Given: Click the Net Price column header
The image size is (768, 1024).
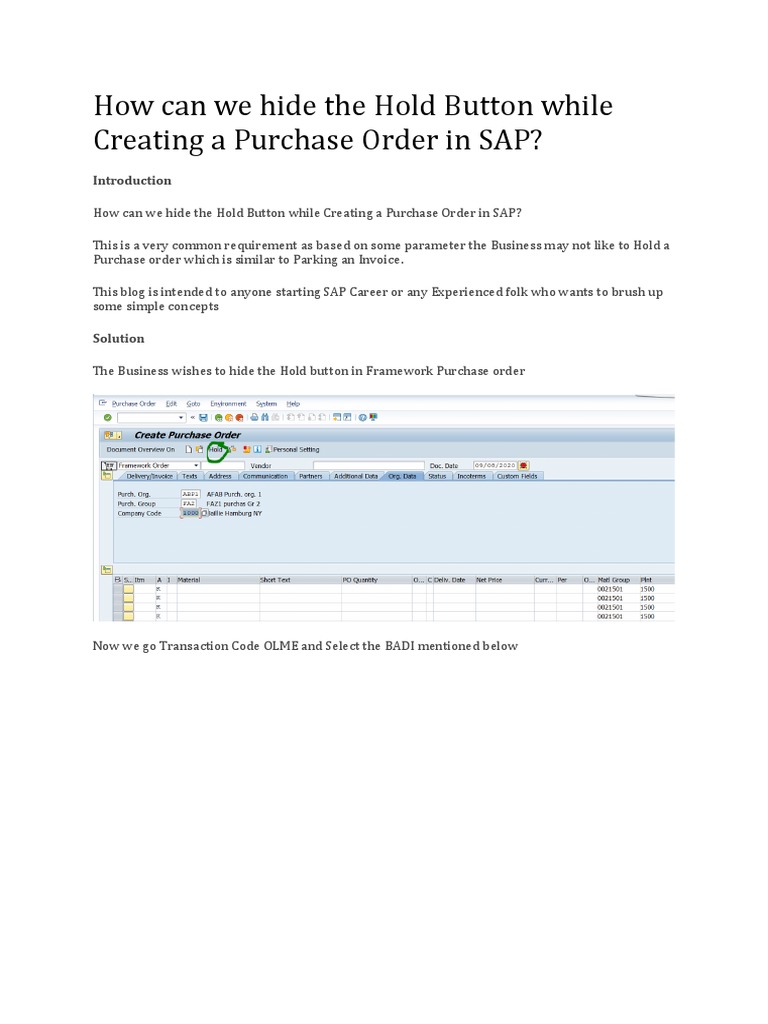Looking at the screenshot, I should point(504,580).
